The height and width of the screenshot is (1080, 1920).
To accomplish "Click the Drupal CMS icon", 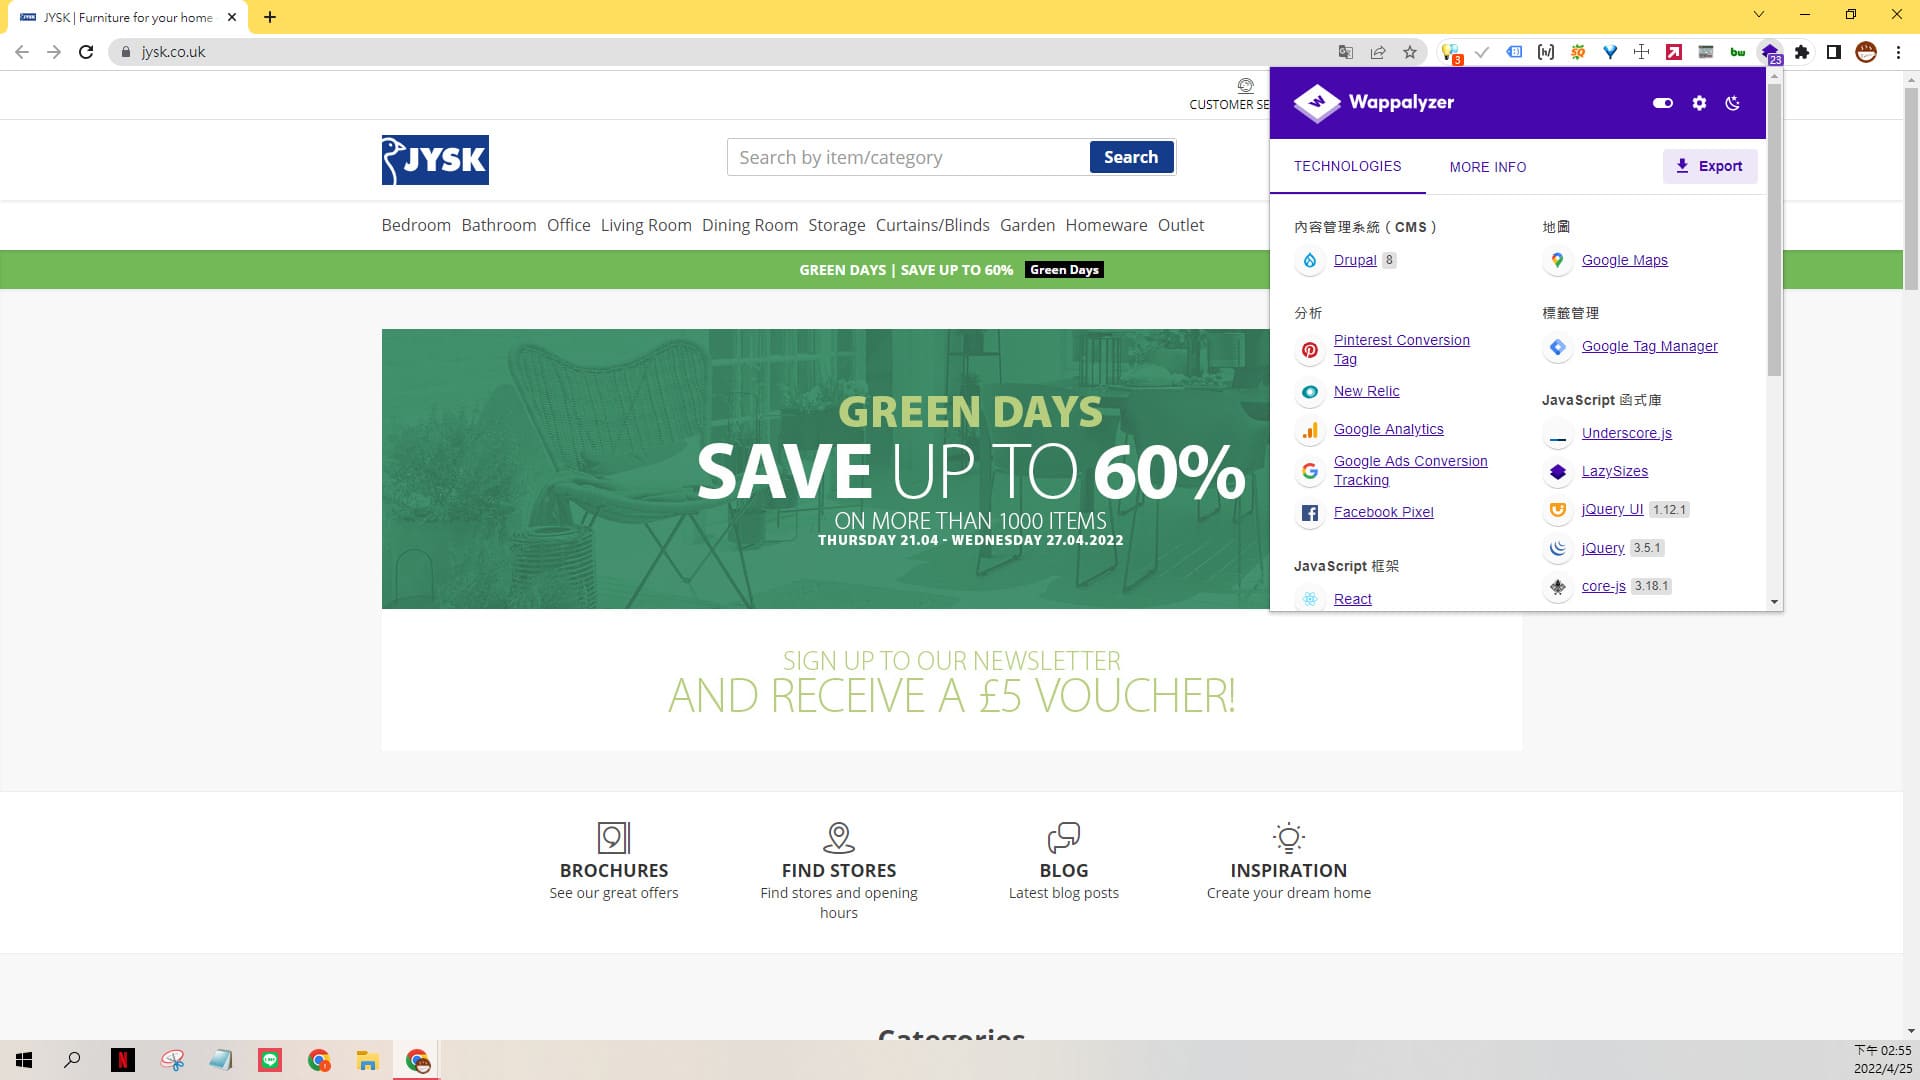I will coord(1309,261).
